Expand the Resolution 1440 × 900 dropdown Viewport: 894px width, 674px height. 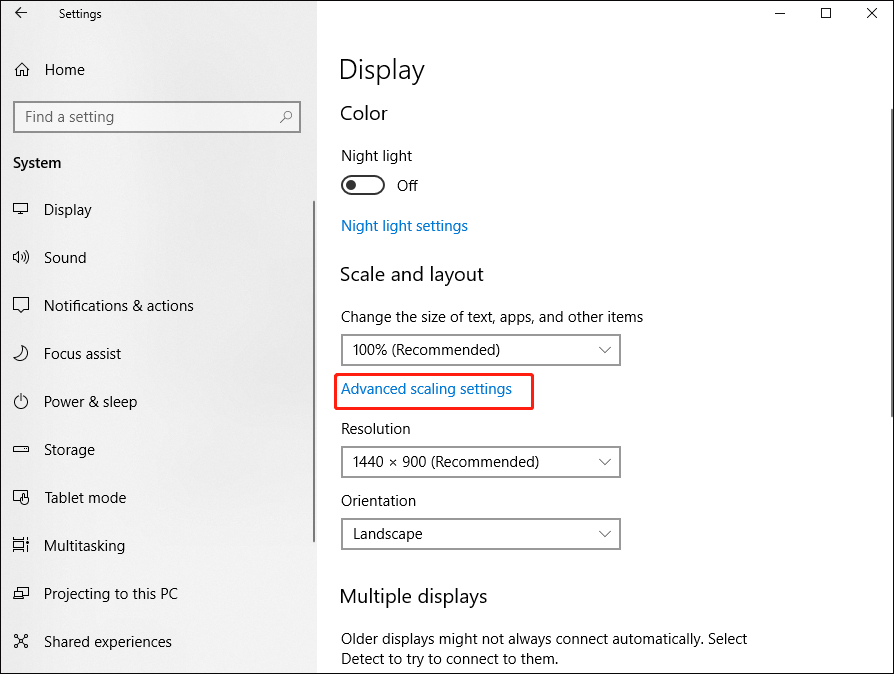481,462
